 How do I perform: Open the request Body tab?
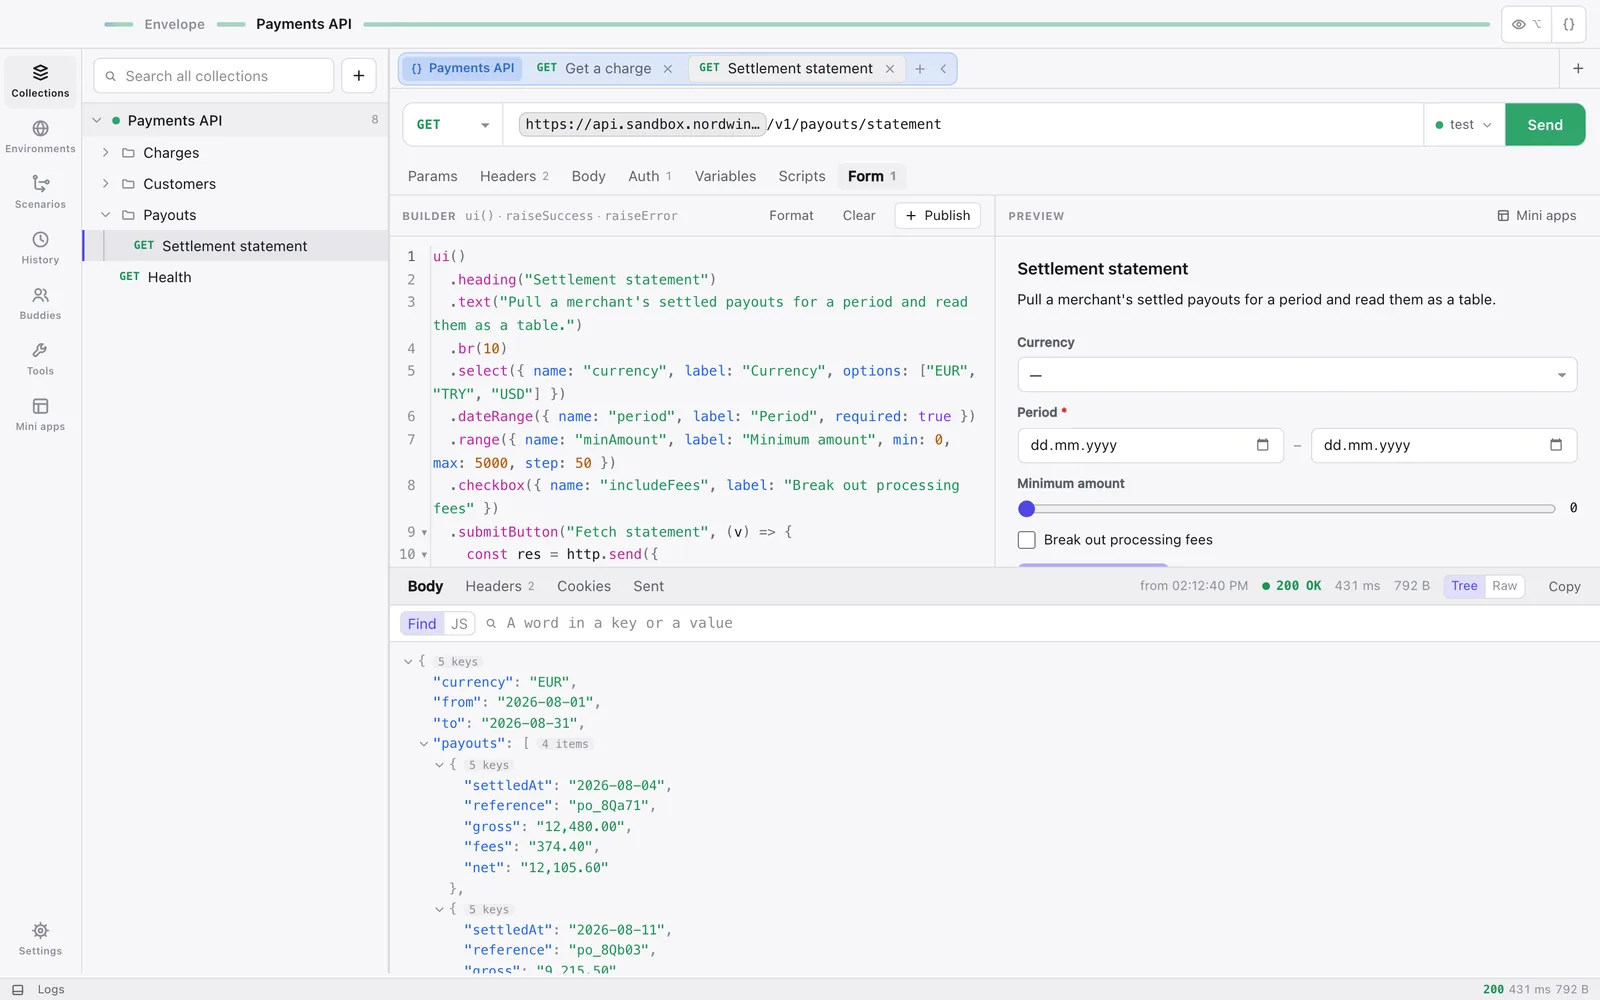tap(588, 177)
